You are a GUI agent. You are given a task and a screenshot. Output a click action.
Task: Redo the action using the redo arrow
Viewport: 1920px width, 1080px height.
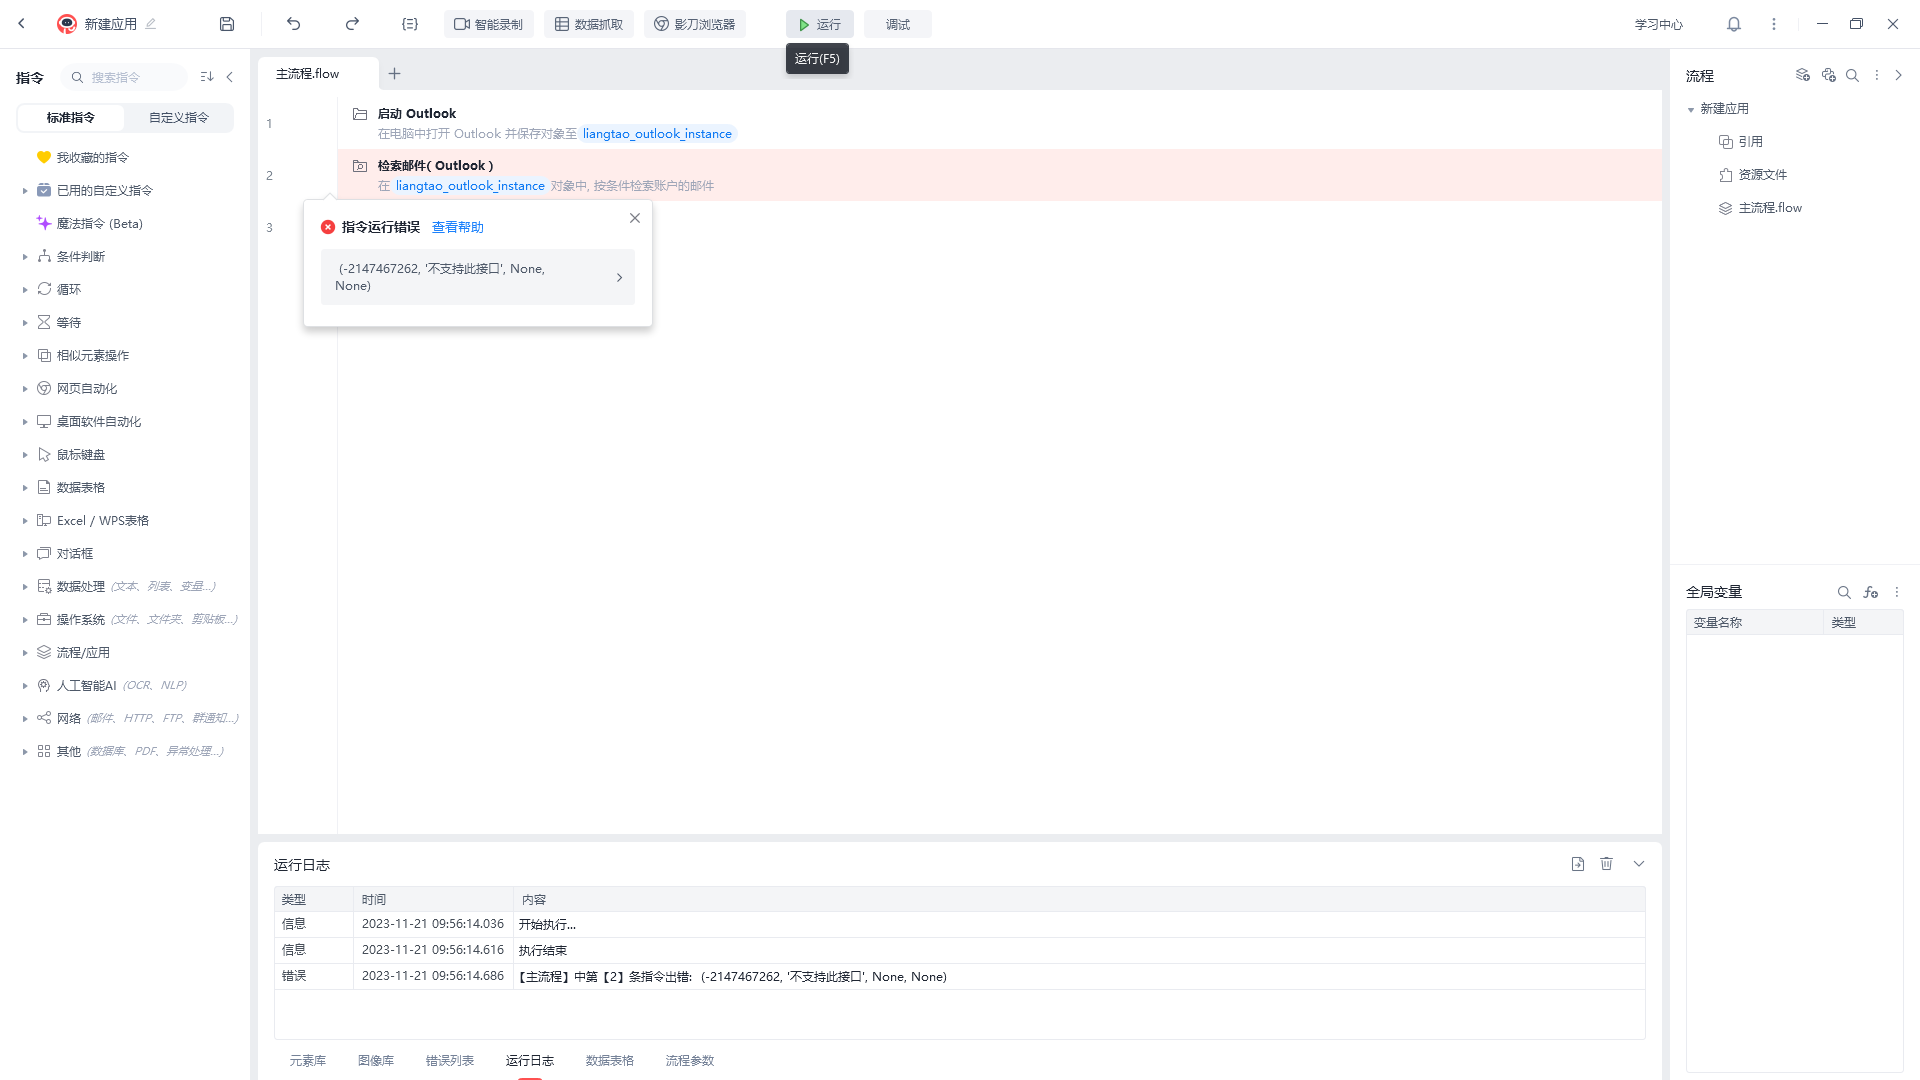pyautogui.click(x=352, y=24)
